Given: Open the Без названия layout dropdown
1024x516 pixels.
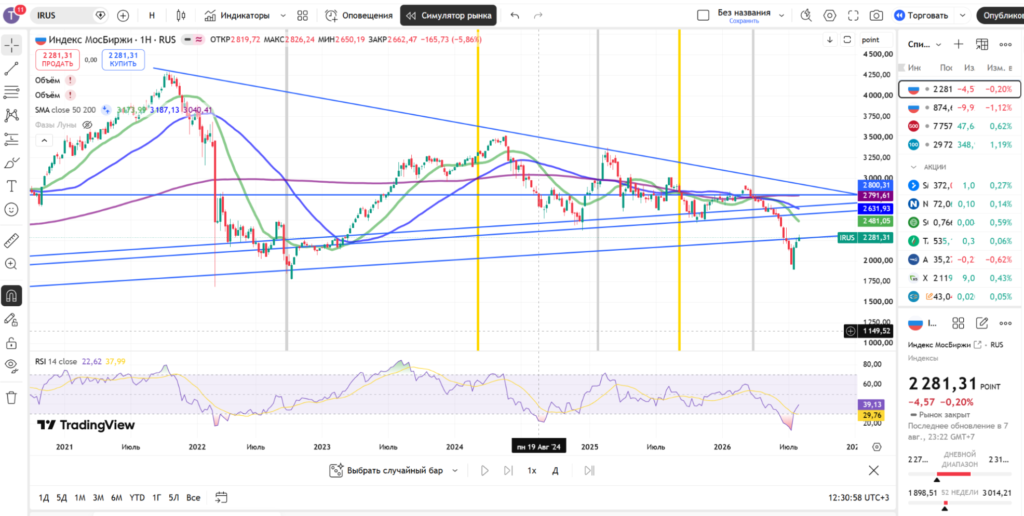Looking at the screenshot, I should tap(750, 13).
